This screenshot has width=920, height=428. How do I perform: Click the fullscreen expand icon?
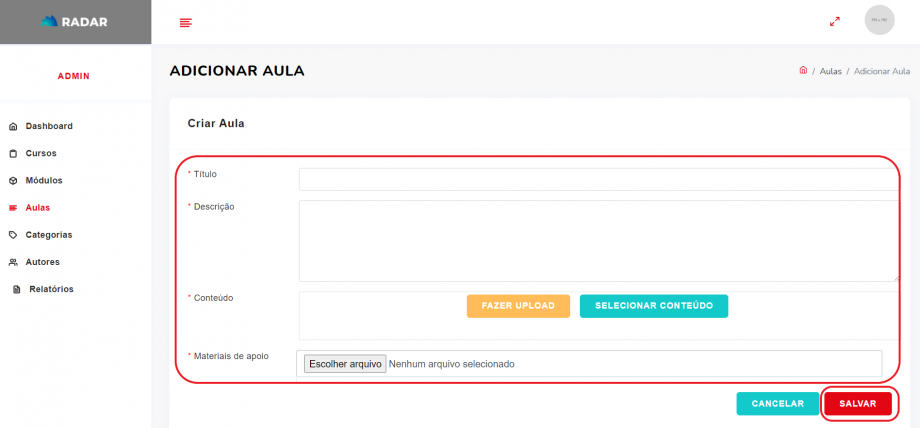[x=835, y=21]
